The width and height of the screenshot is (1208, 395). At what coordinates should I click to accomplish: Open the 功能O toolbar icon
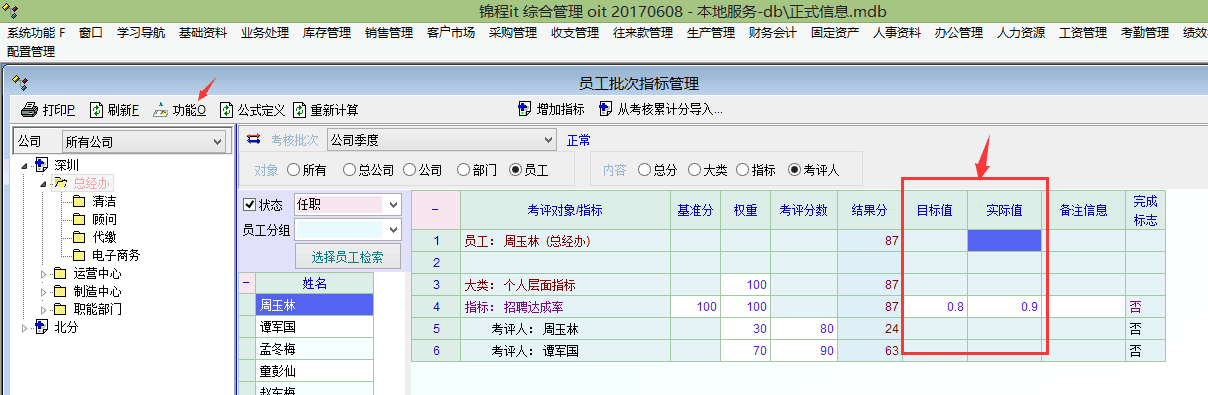161,110
